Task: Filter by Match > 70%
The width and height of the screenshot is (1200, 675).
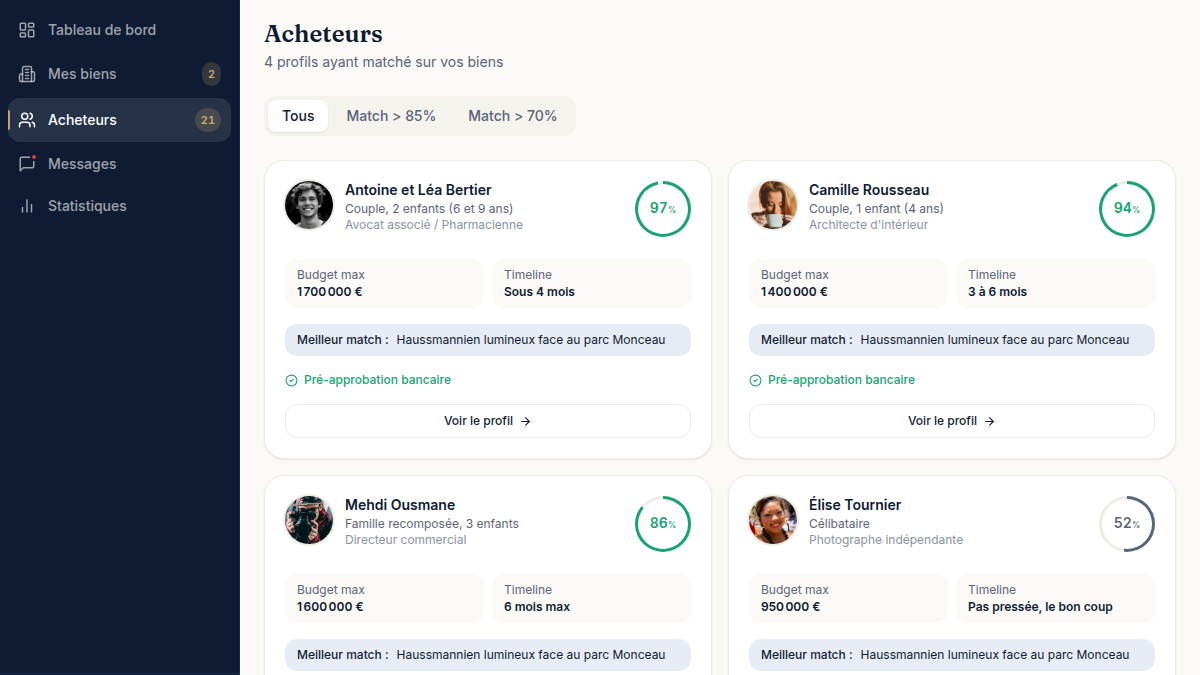Action: click(x=512, y=116)
